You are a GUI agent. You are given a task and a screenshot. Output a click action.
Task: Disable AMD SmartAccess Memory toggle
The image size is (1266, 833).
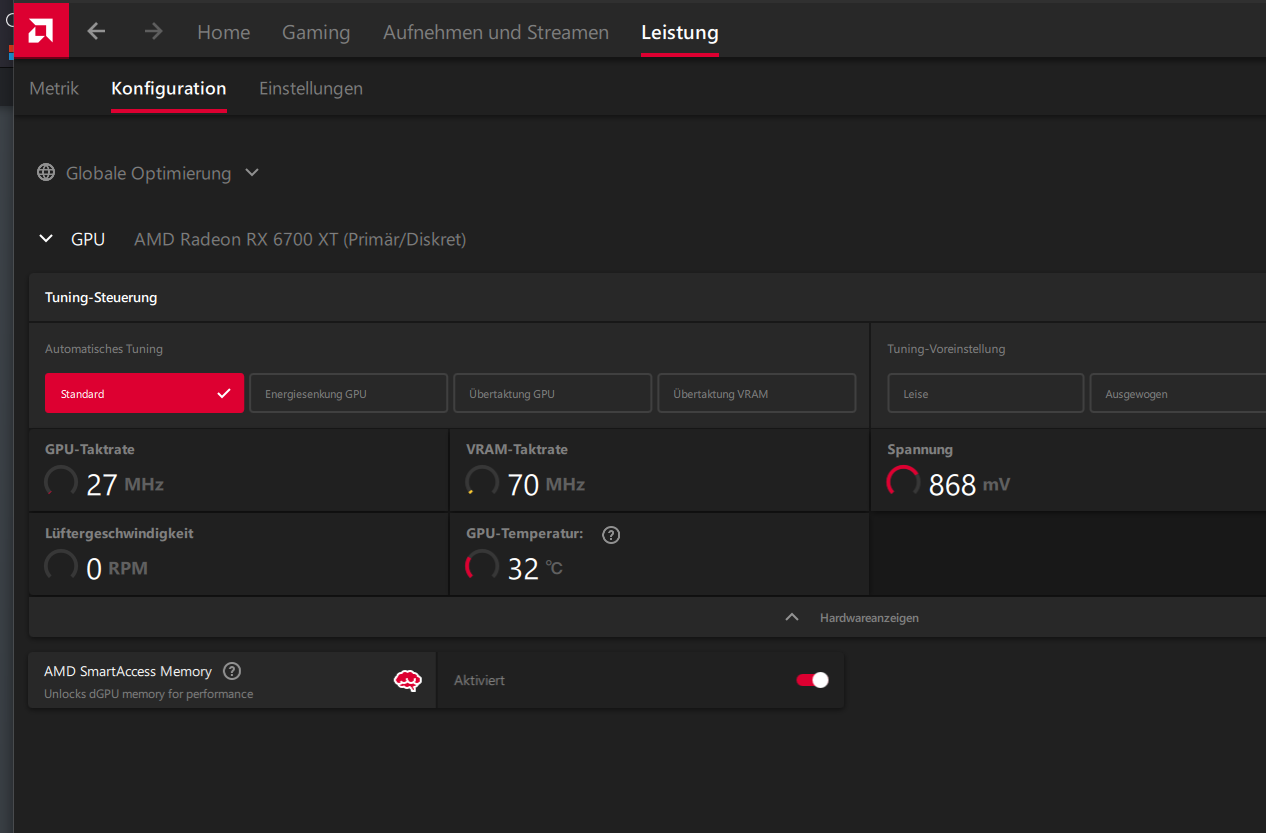pos(812,680)
